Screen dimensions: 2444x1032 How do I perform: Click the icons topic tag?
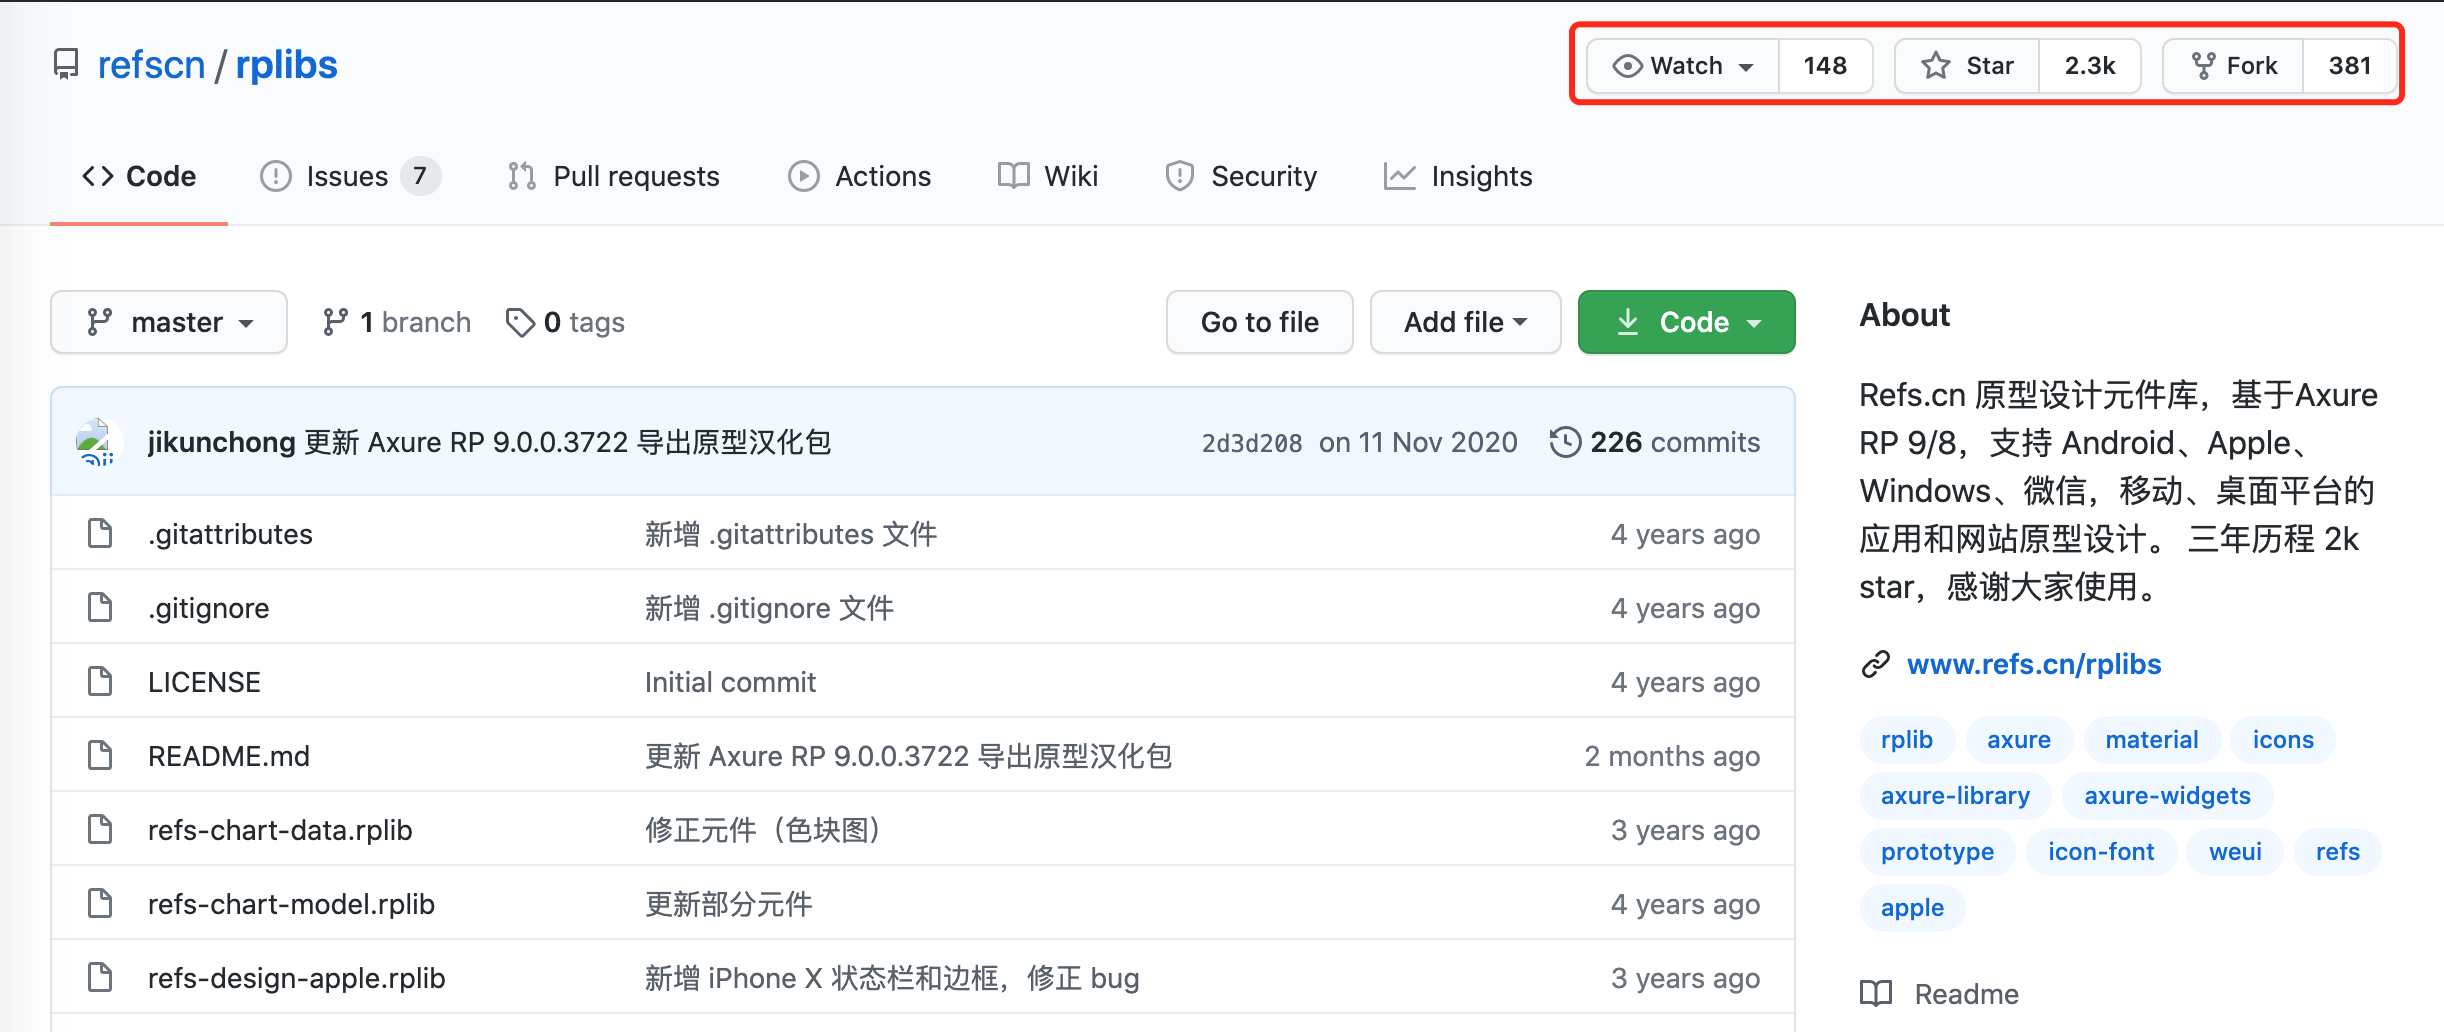(x=2283, y=740)
